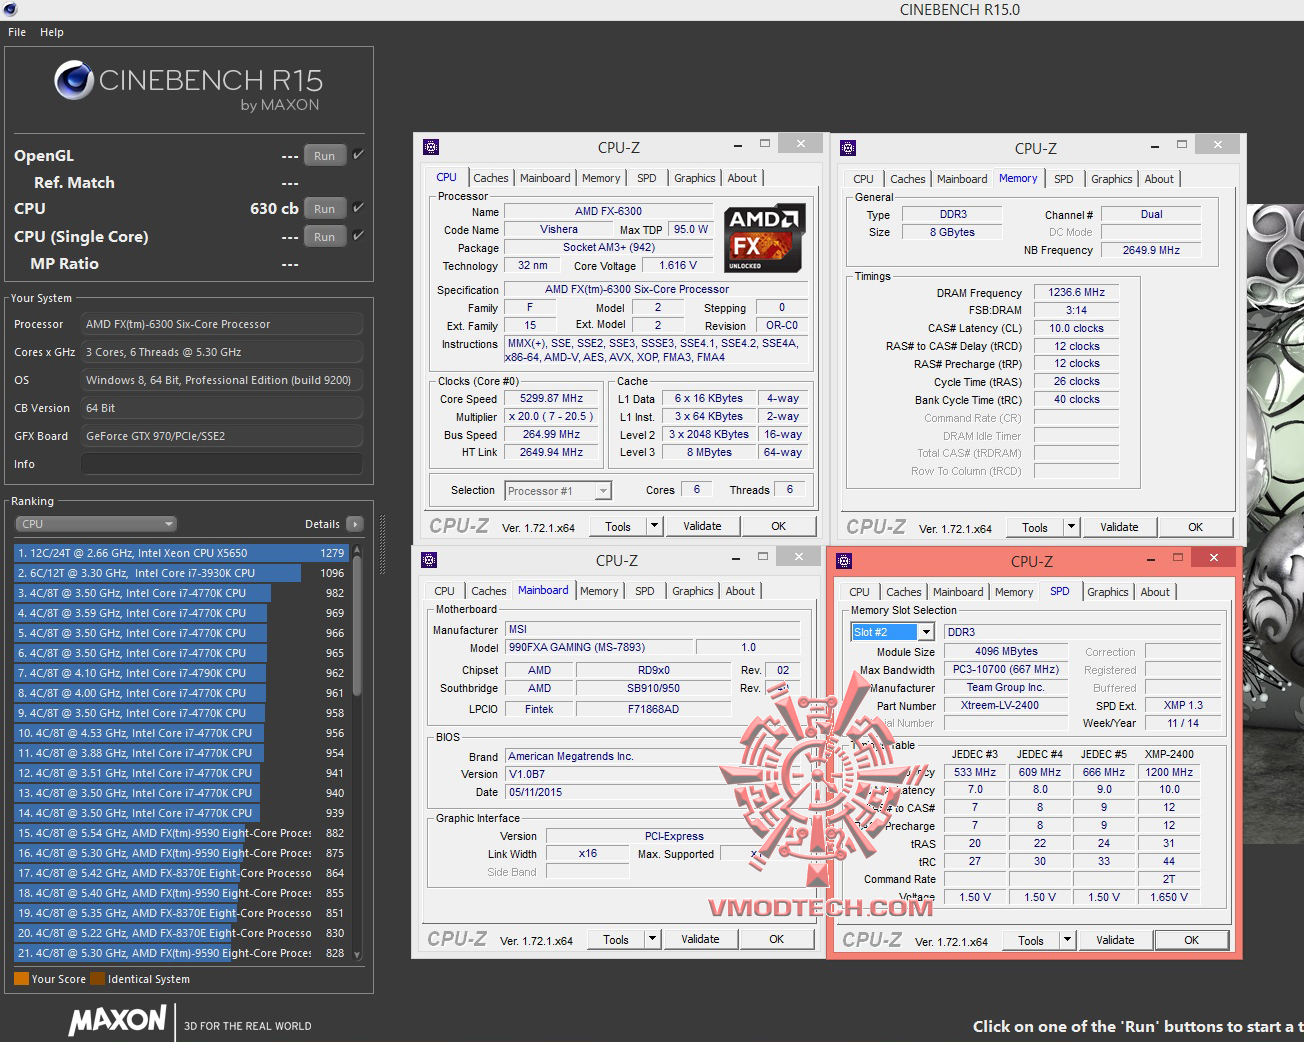1304x1042 pixels.
Task: Click the GFX Board value GeForce GTX 970
Action: click(x=221, y=436)
